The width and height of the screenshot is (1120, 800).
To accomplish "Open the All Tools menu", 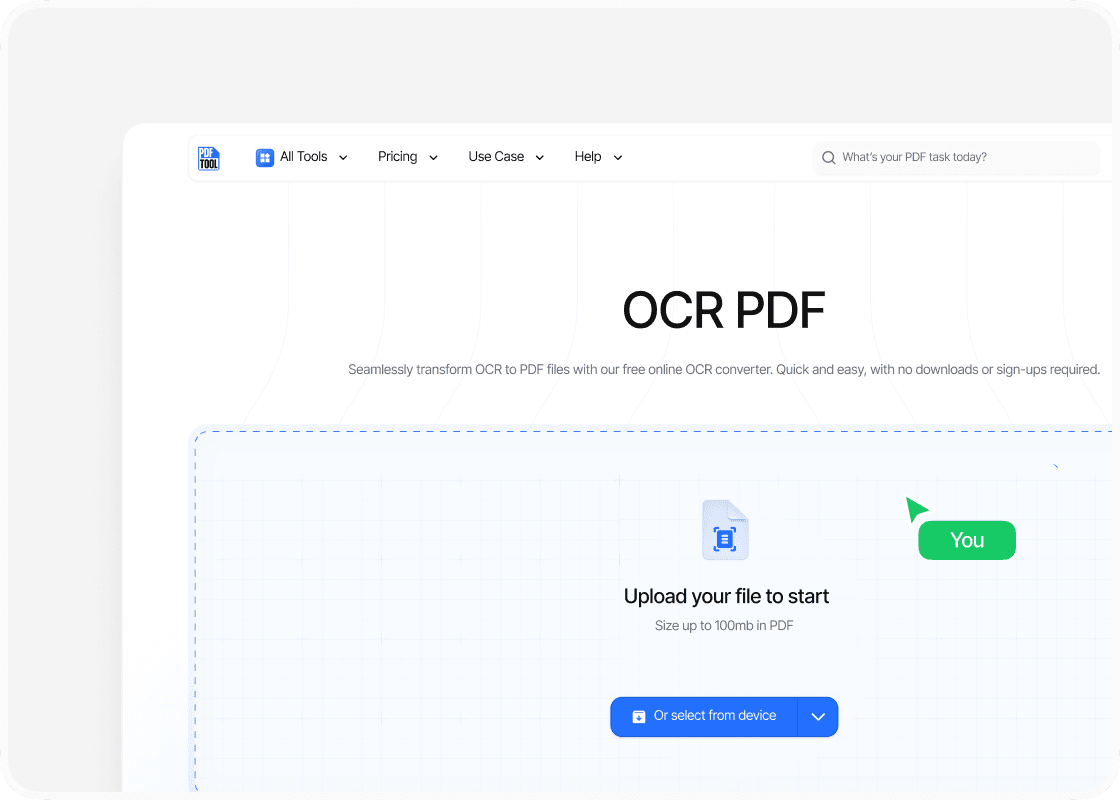I will coord(303,157).
